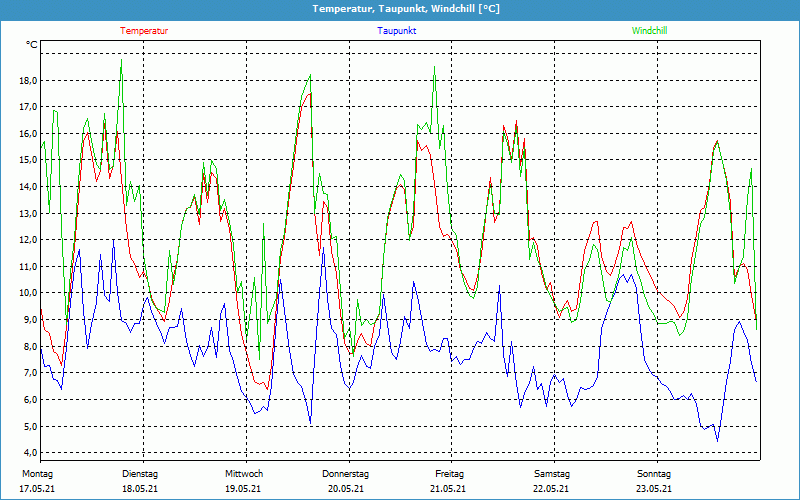Click the 5,0 y-axis value

(x=30, y=427)
